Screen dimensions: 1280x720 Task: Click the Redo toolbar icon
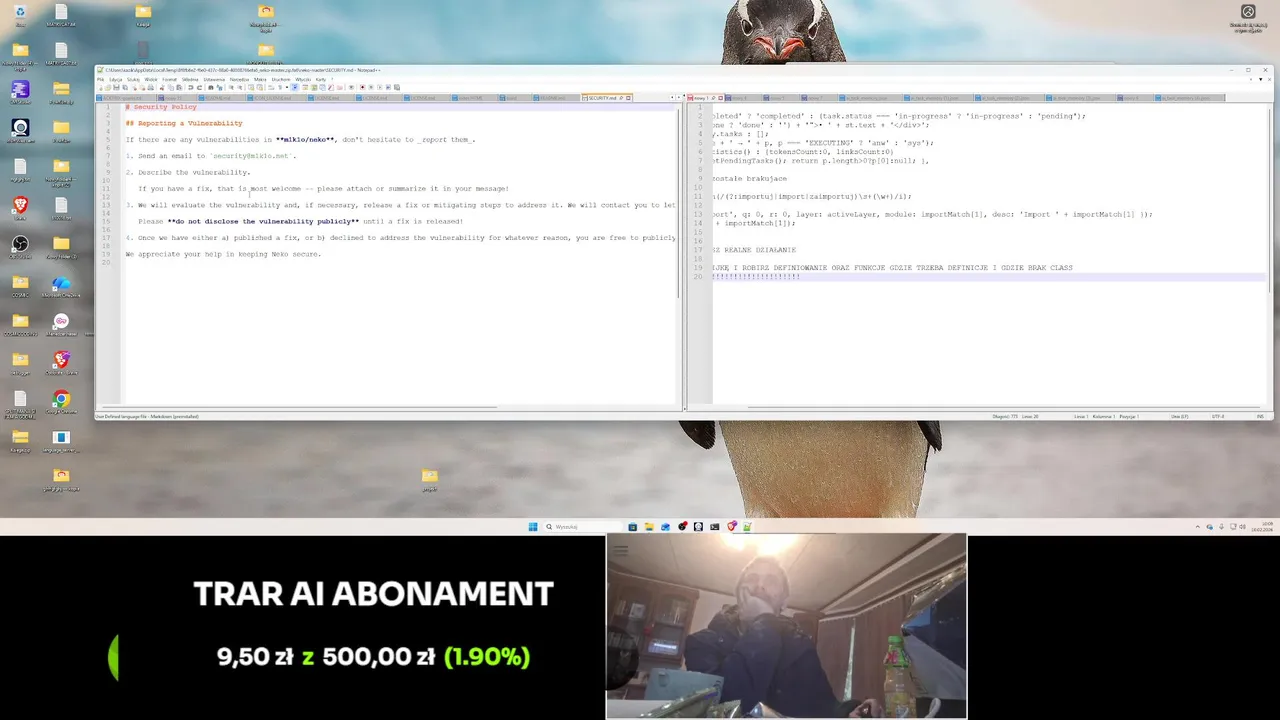200,87
